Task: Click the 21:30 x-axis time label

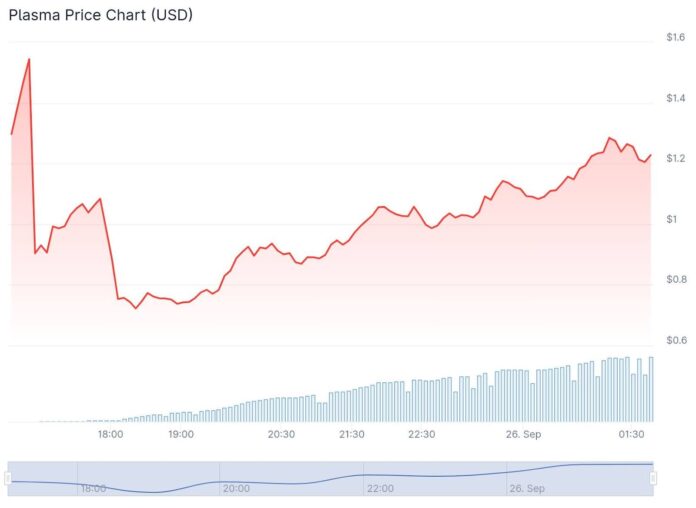Action: point(351,434)
